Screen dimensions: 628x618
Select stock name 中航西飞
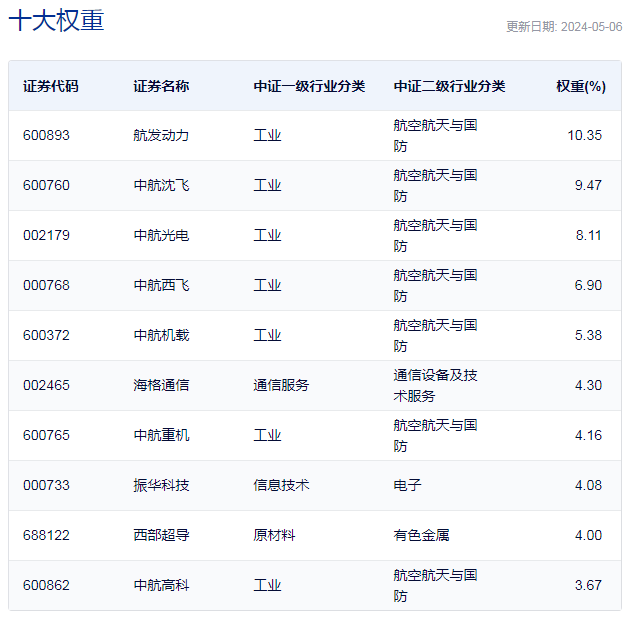click(161, 286)
